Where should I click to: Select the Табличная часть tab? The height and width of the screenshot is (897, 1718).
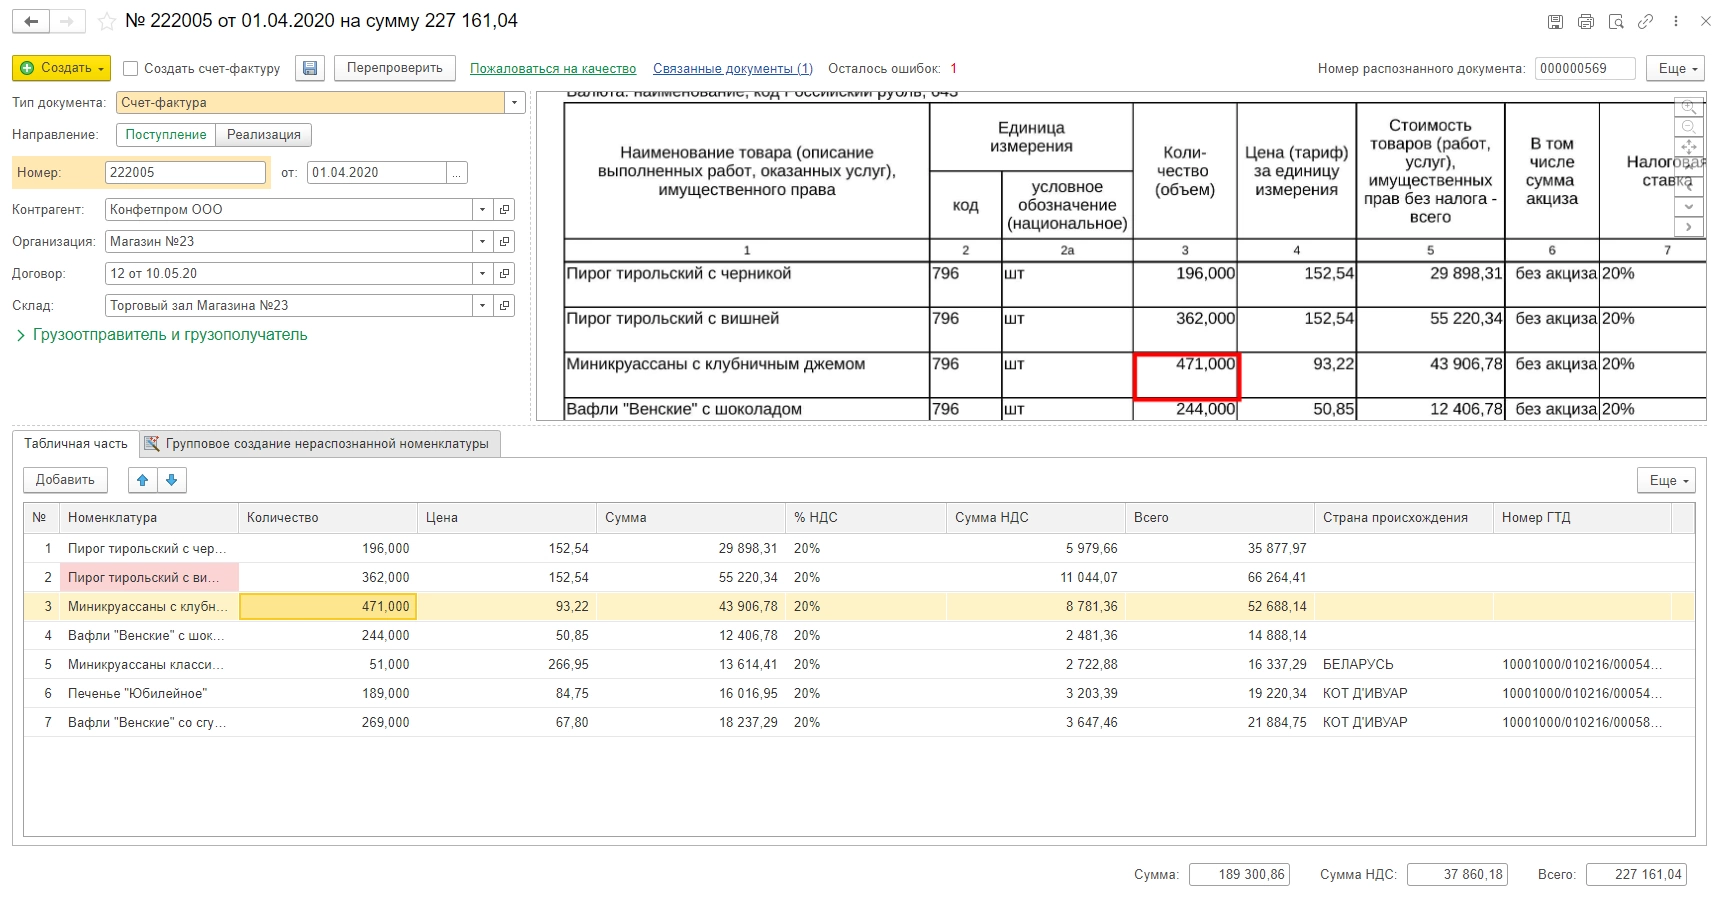(x=76, y=444)
